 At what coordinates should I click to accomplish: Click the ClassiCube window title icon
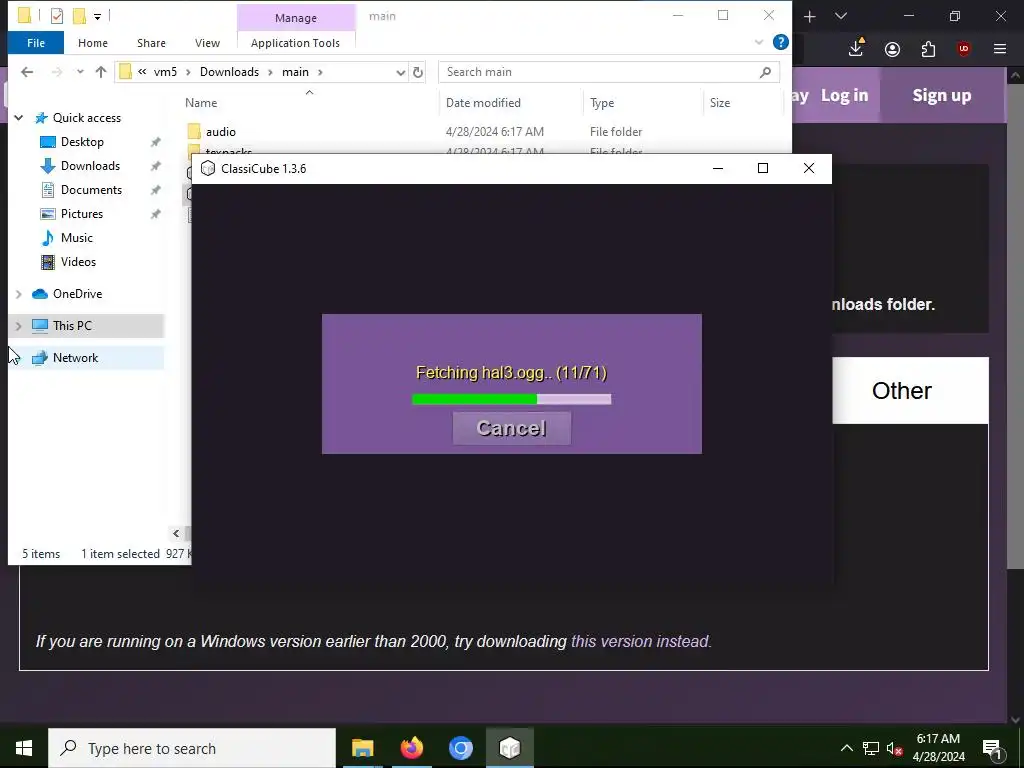(x=208, y=168)
